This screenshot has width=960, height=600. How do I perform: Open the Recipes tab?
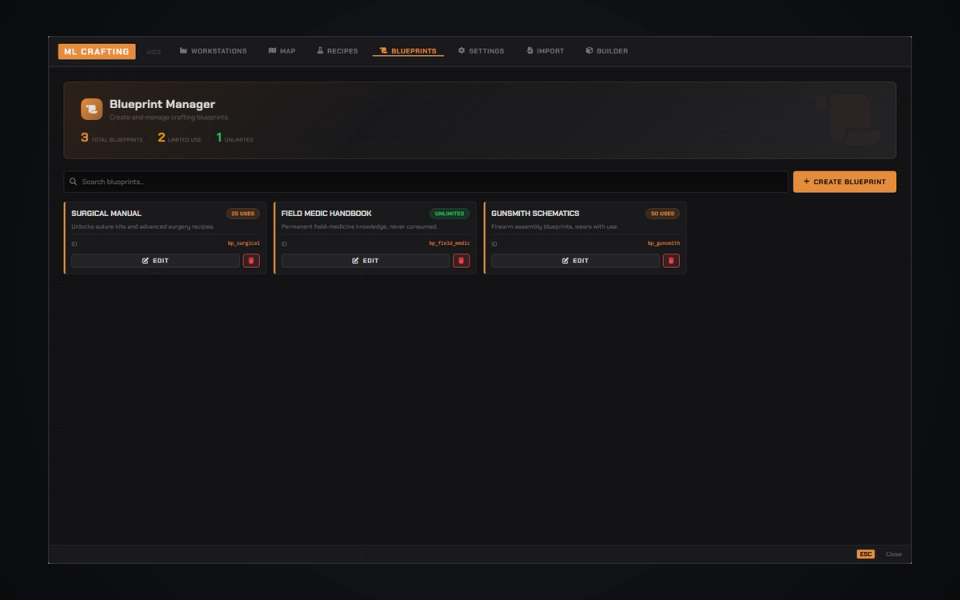pos(337,51)
